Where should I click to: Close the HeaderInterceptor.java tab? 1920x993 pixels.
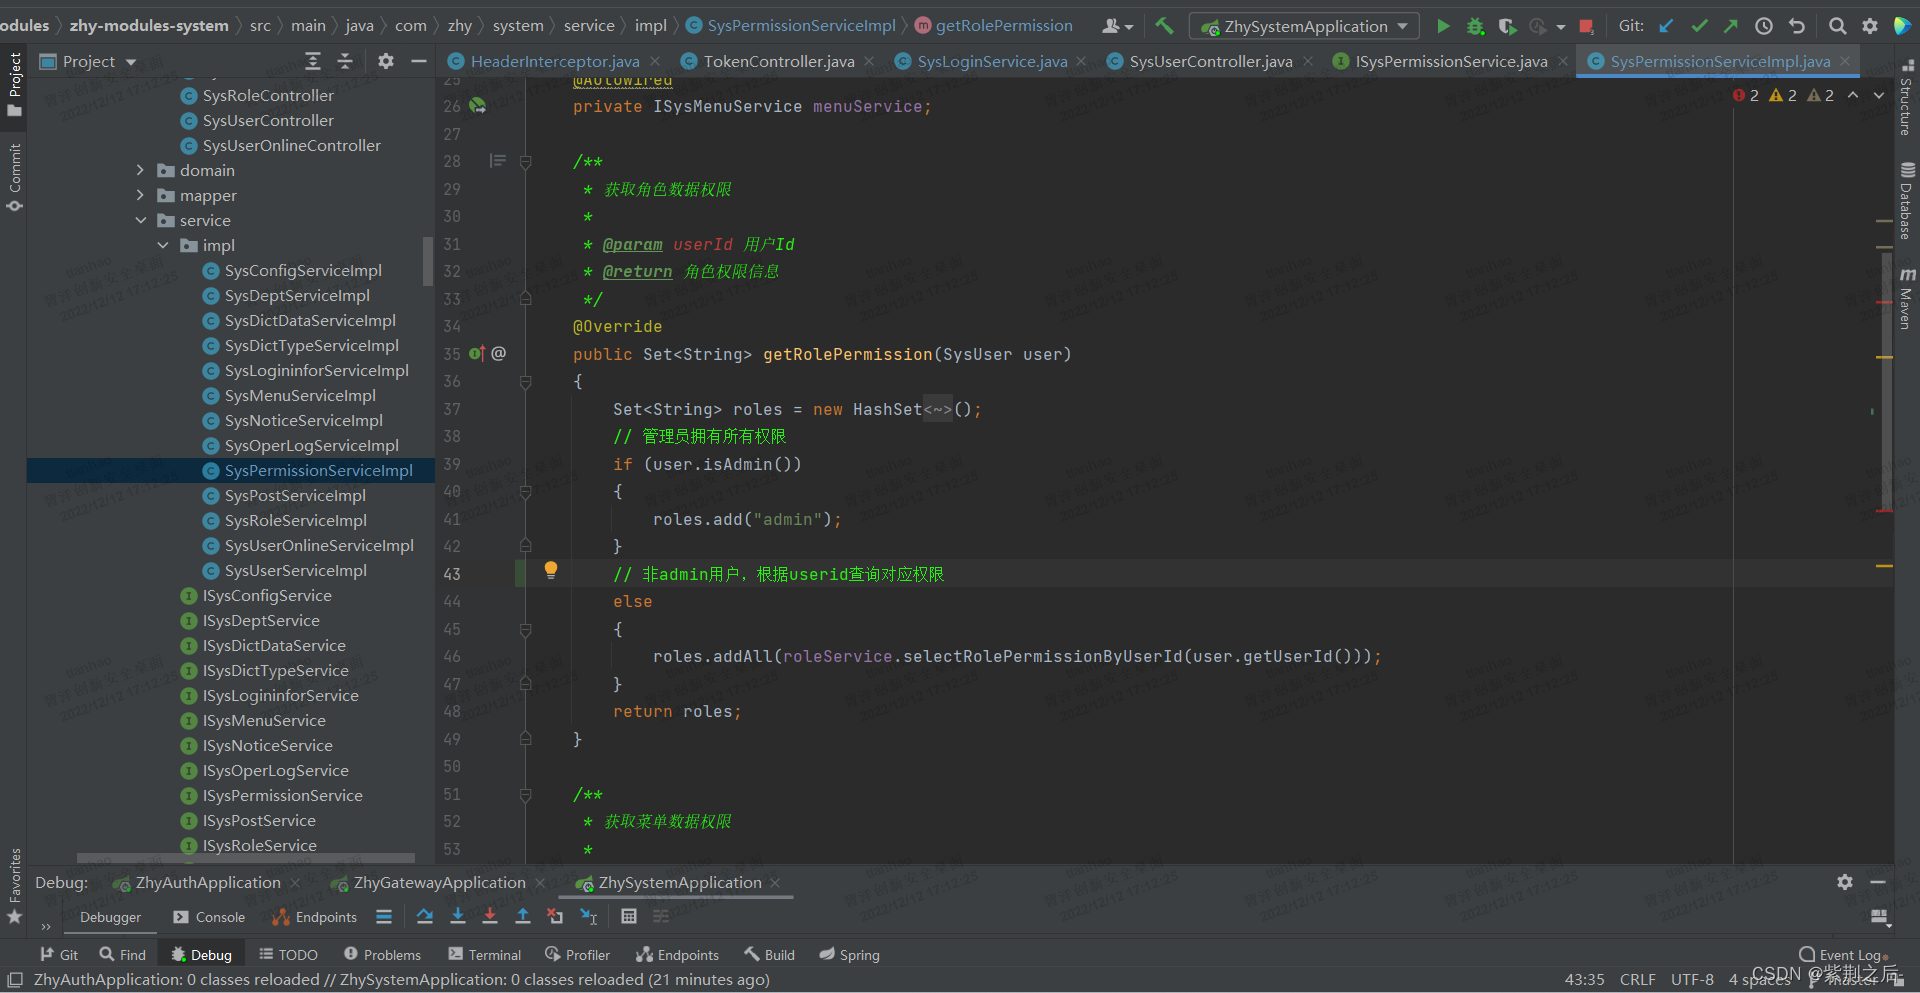(655, 62)
